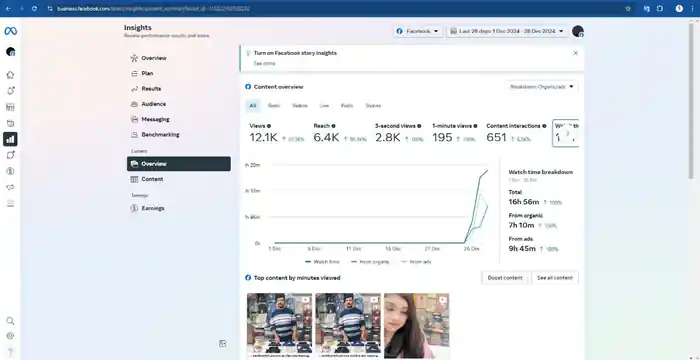Toggle the From ads legend entry
The height and width of the screenshot is (360, 700).
click(416, 262)
